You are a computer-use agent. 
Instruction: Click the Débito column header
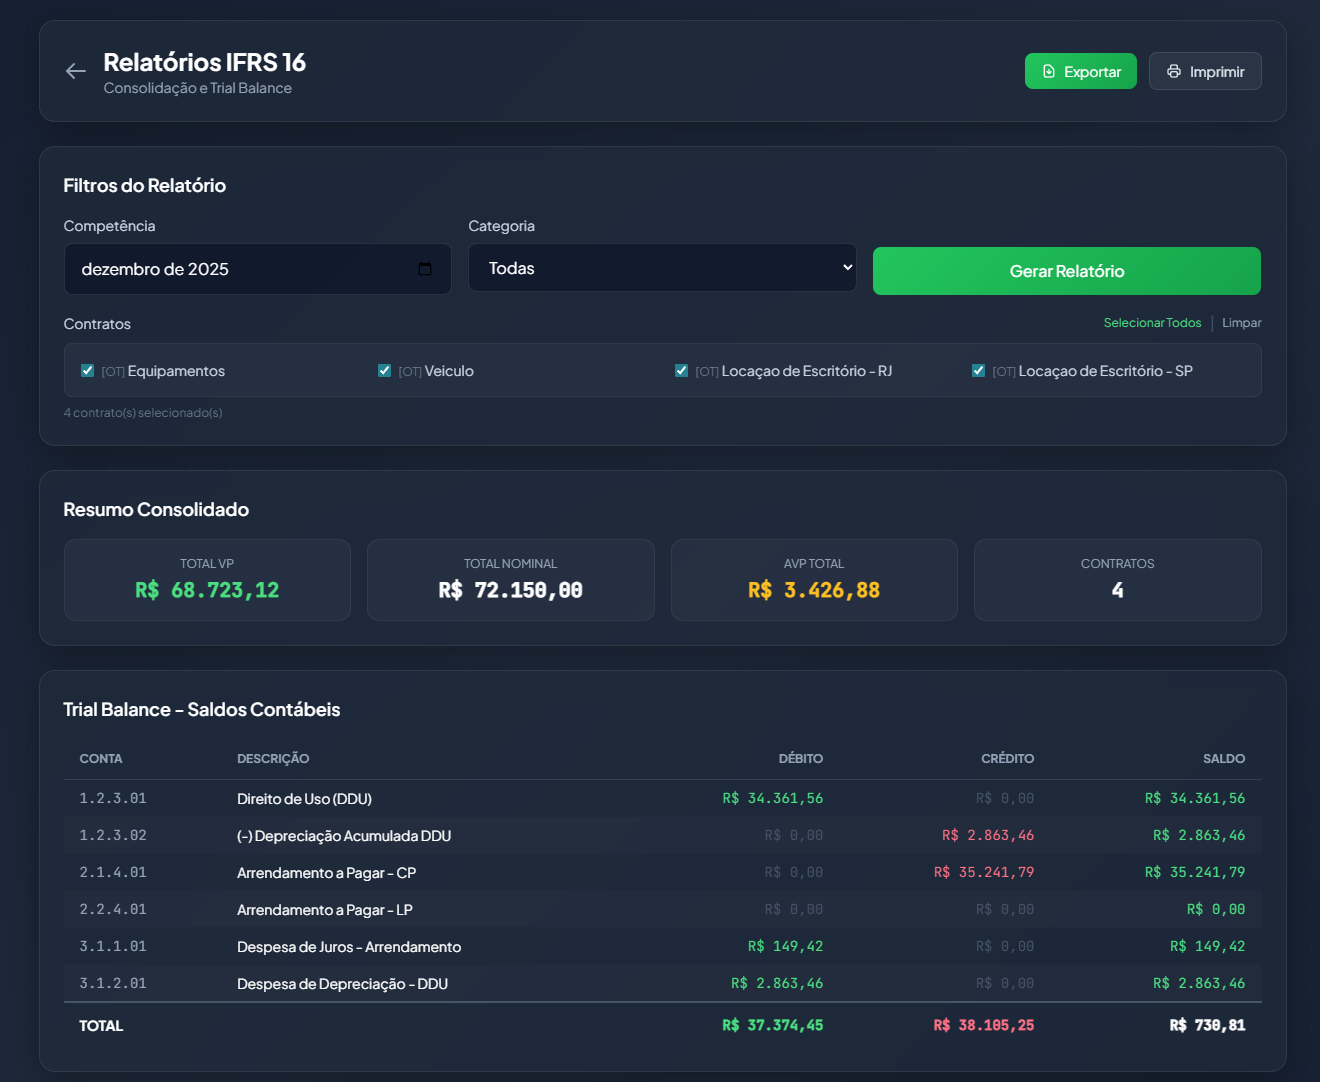[x=800, y=759]
